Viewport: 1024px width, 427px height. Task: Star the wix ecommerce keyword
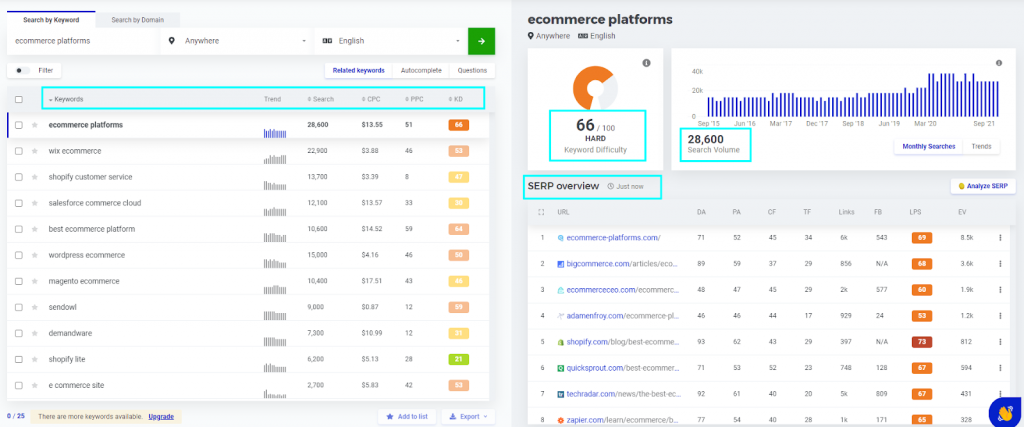pos(35,151)
